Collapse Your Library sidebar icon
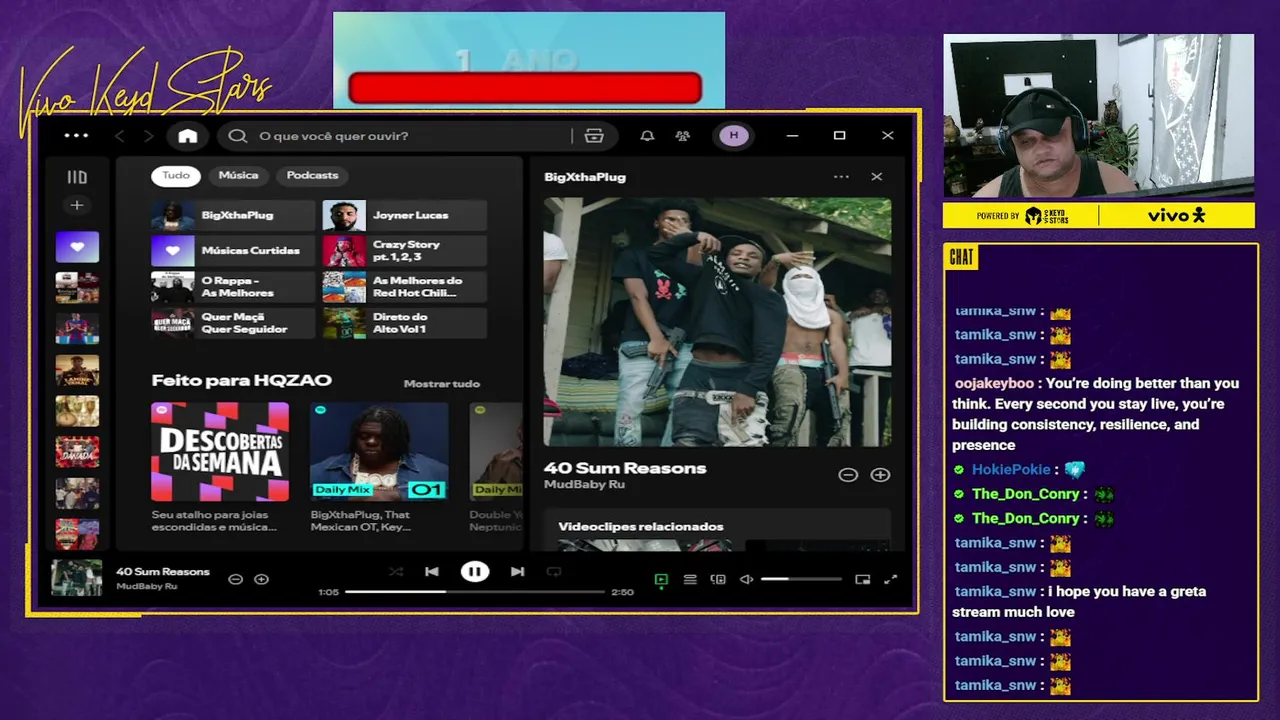The image size is (1280, 720). [77, 177]
